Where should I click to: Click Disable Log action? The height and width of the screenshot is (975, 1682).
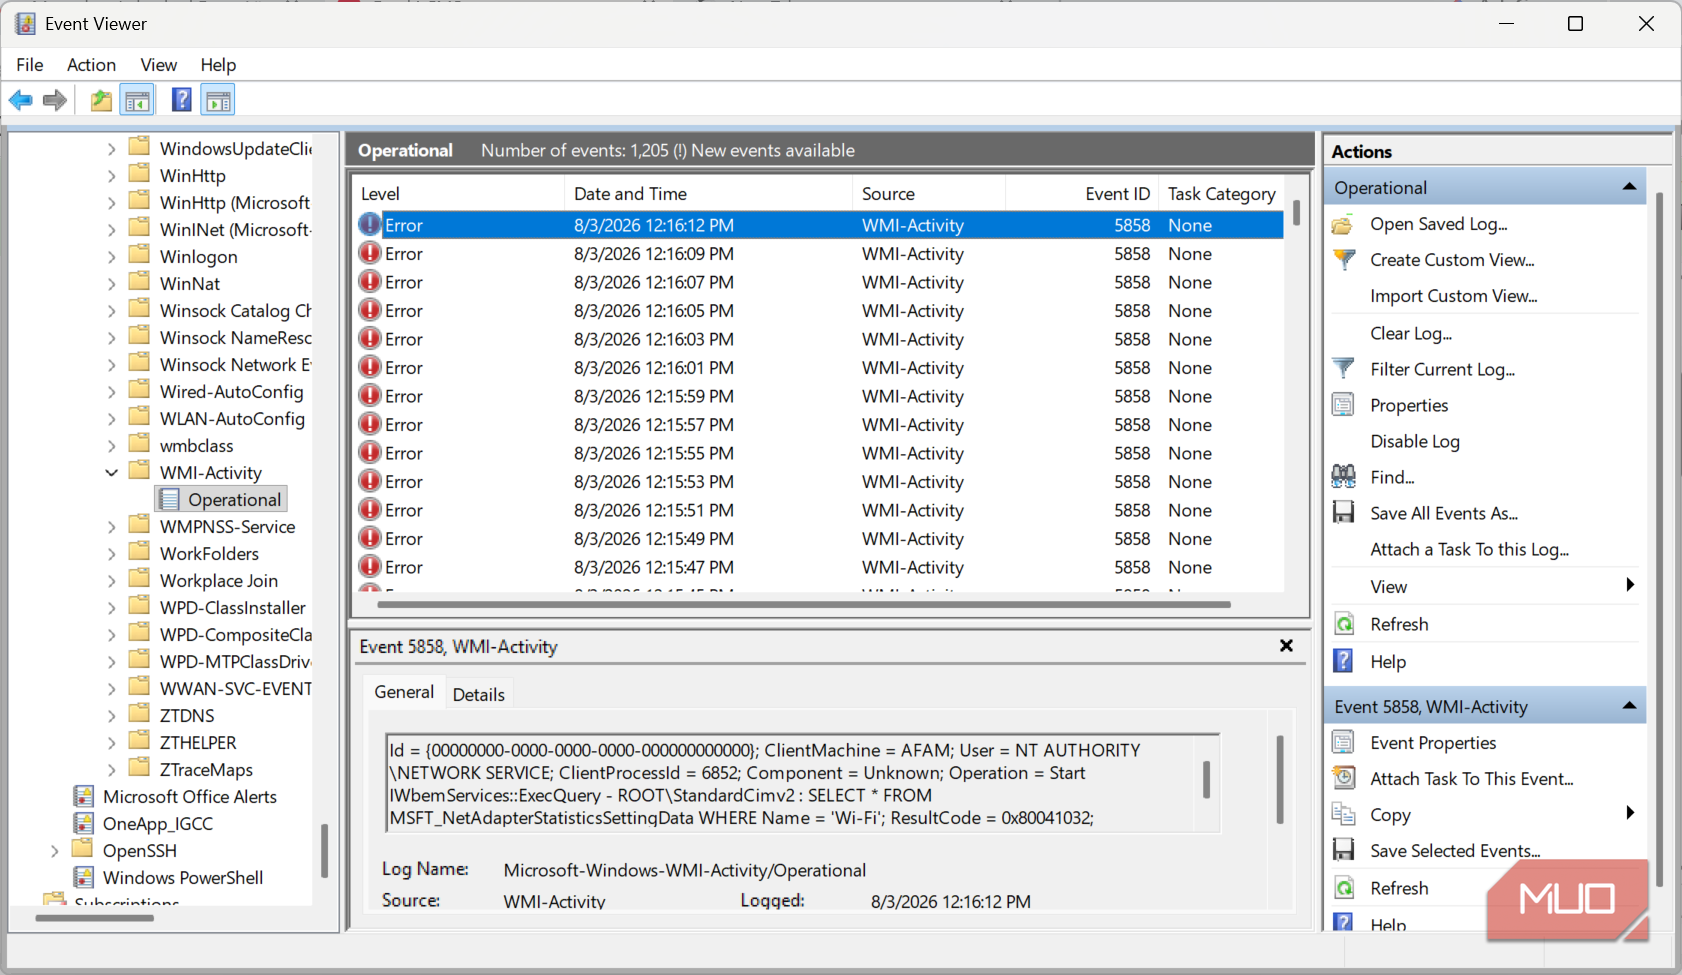[x=1415, y=441]
